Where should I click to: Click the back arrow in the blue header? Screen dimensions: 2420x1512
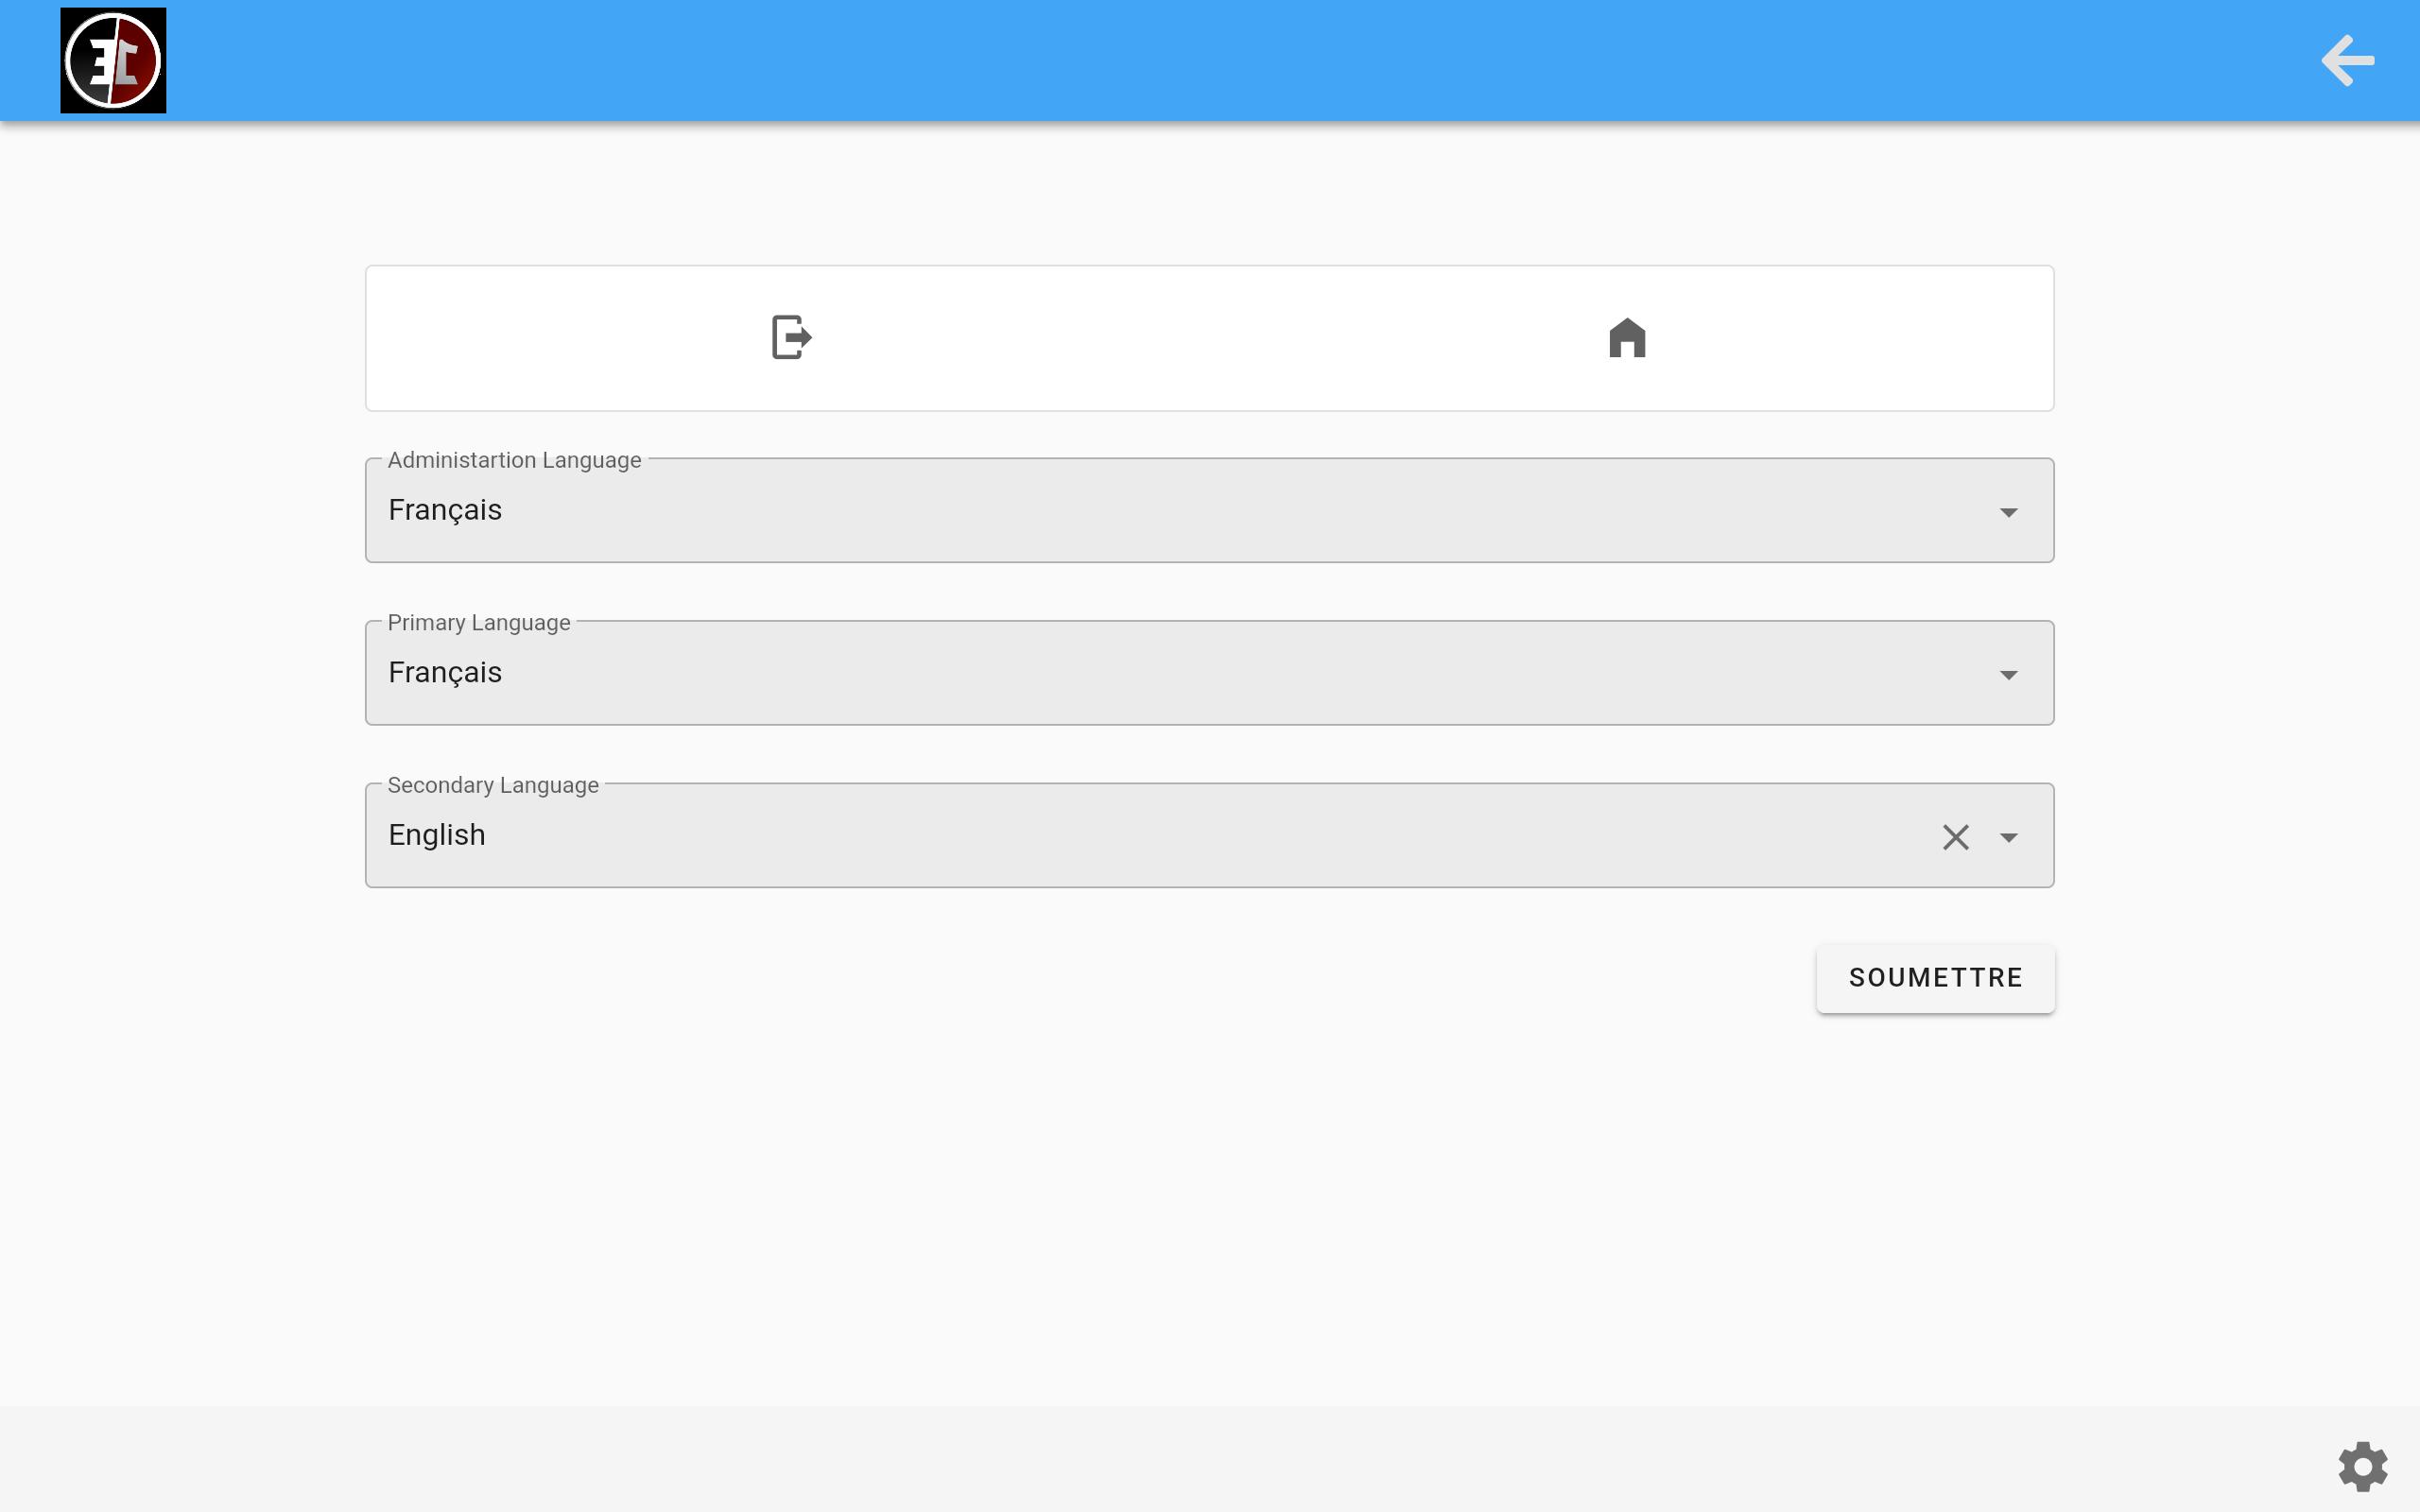(x=2345, y=60)
